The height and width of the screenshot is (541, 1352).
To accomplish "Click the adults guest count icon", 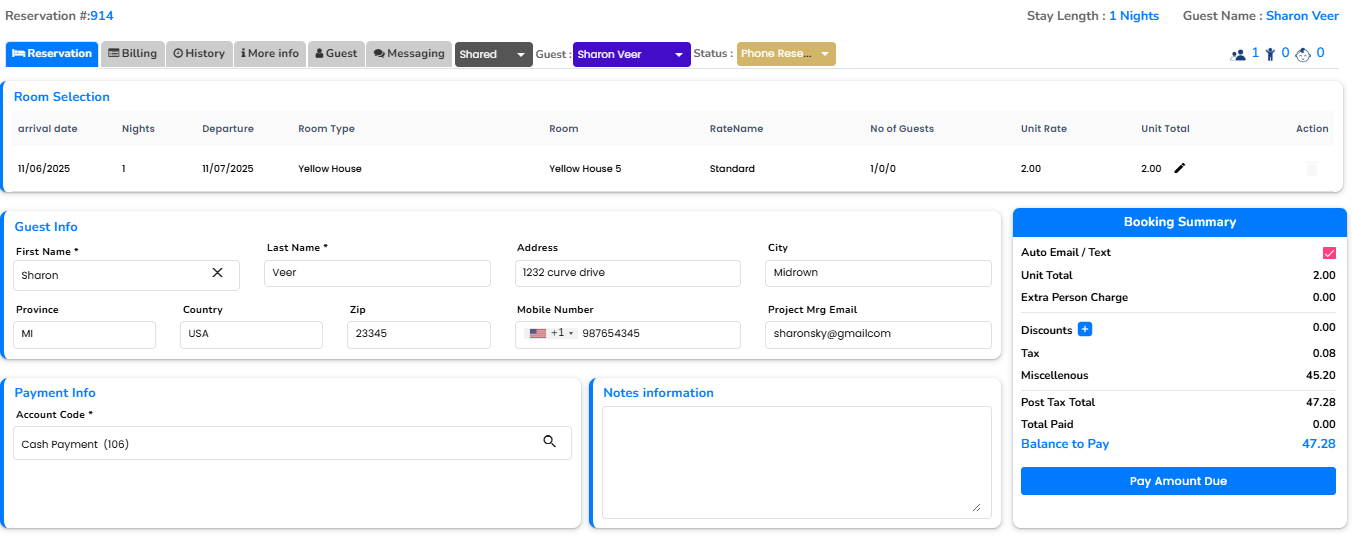I will 1238,55.
